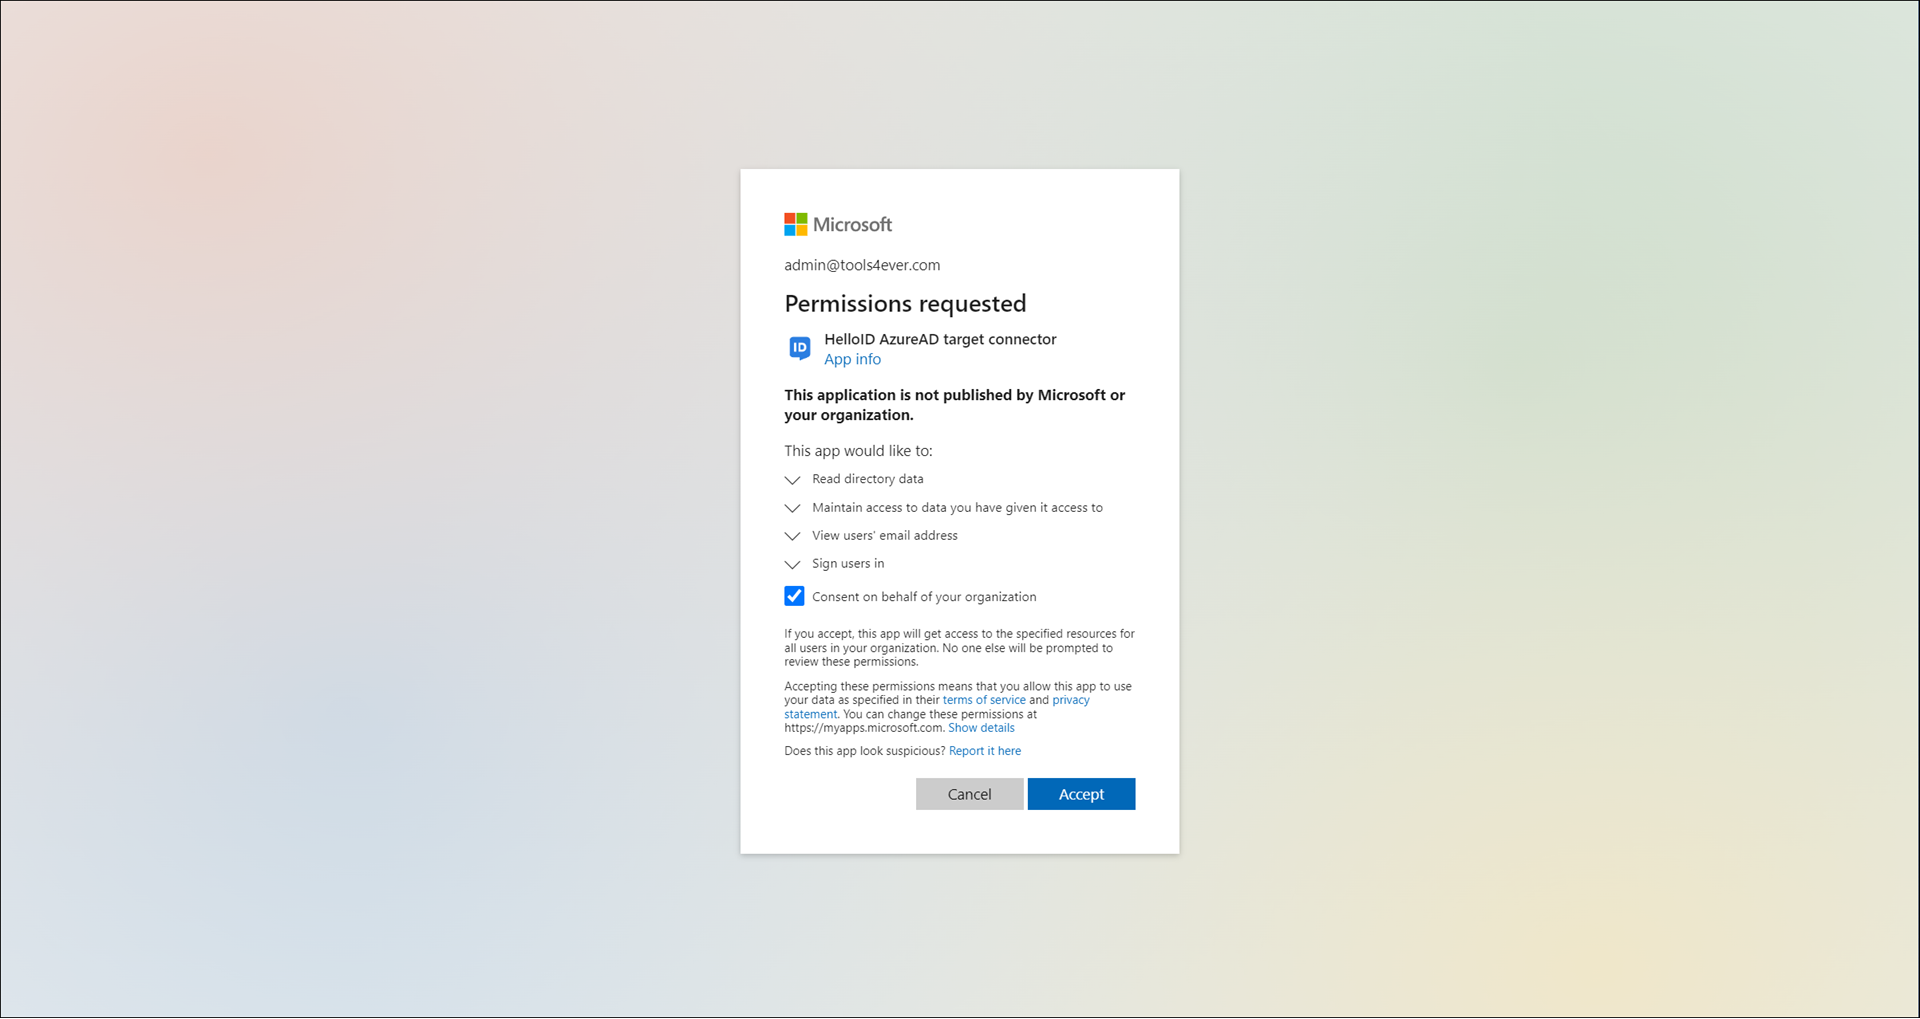1920x1019 pixels.
Task: Click the 'not published by Microsoft' warning
Action: click(955, 405)
